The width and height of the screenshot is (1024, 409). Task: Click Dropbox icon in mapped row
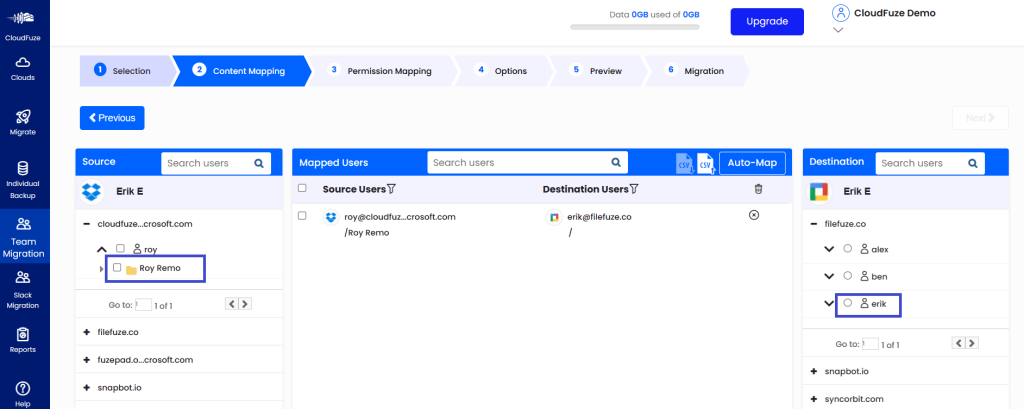(x=331, y=218)
